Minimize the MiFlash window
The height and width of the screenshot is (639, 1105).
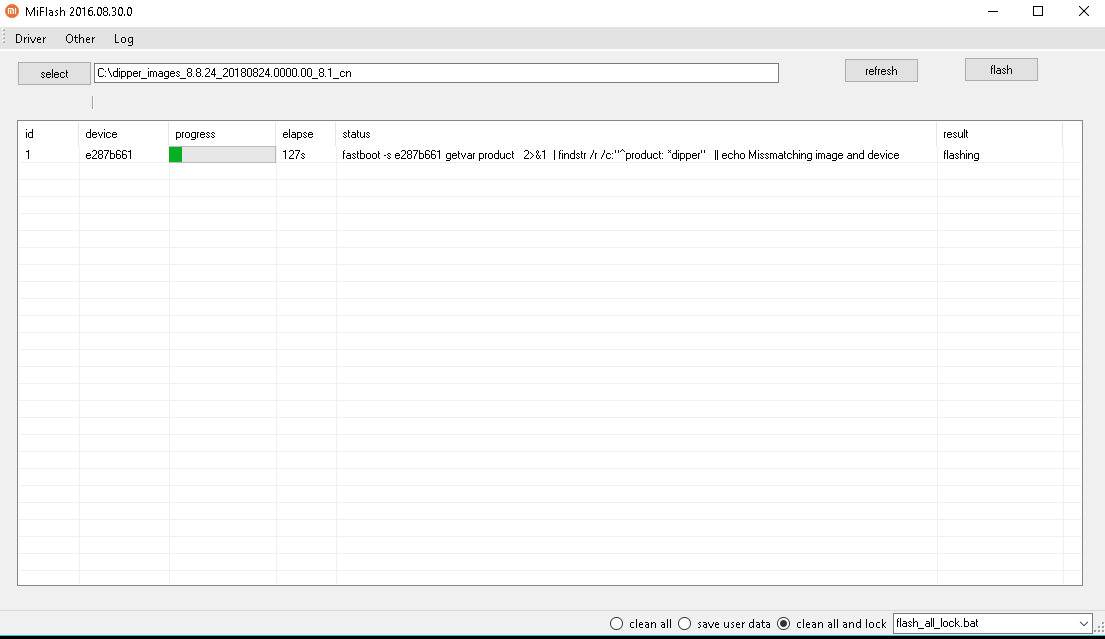click(x=992, y=12)
